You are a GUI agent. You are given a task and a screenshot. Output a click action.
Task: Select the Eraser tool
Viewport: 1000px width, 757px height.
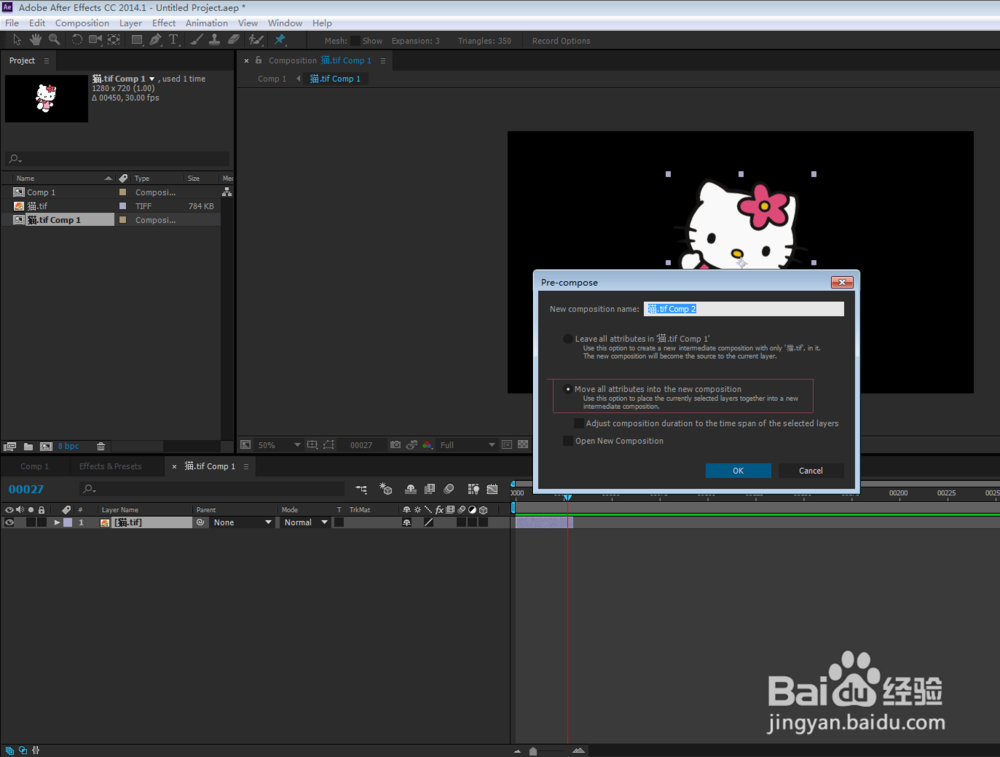pos(233,40)
